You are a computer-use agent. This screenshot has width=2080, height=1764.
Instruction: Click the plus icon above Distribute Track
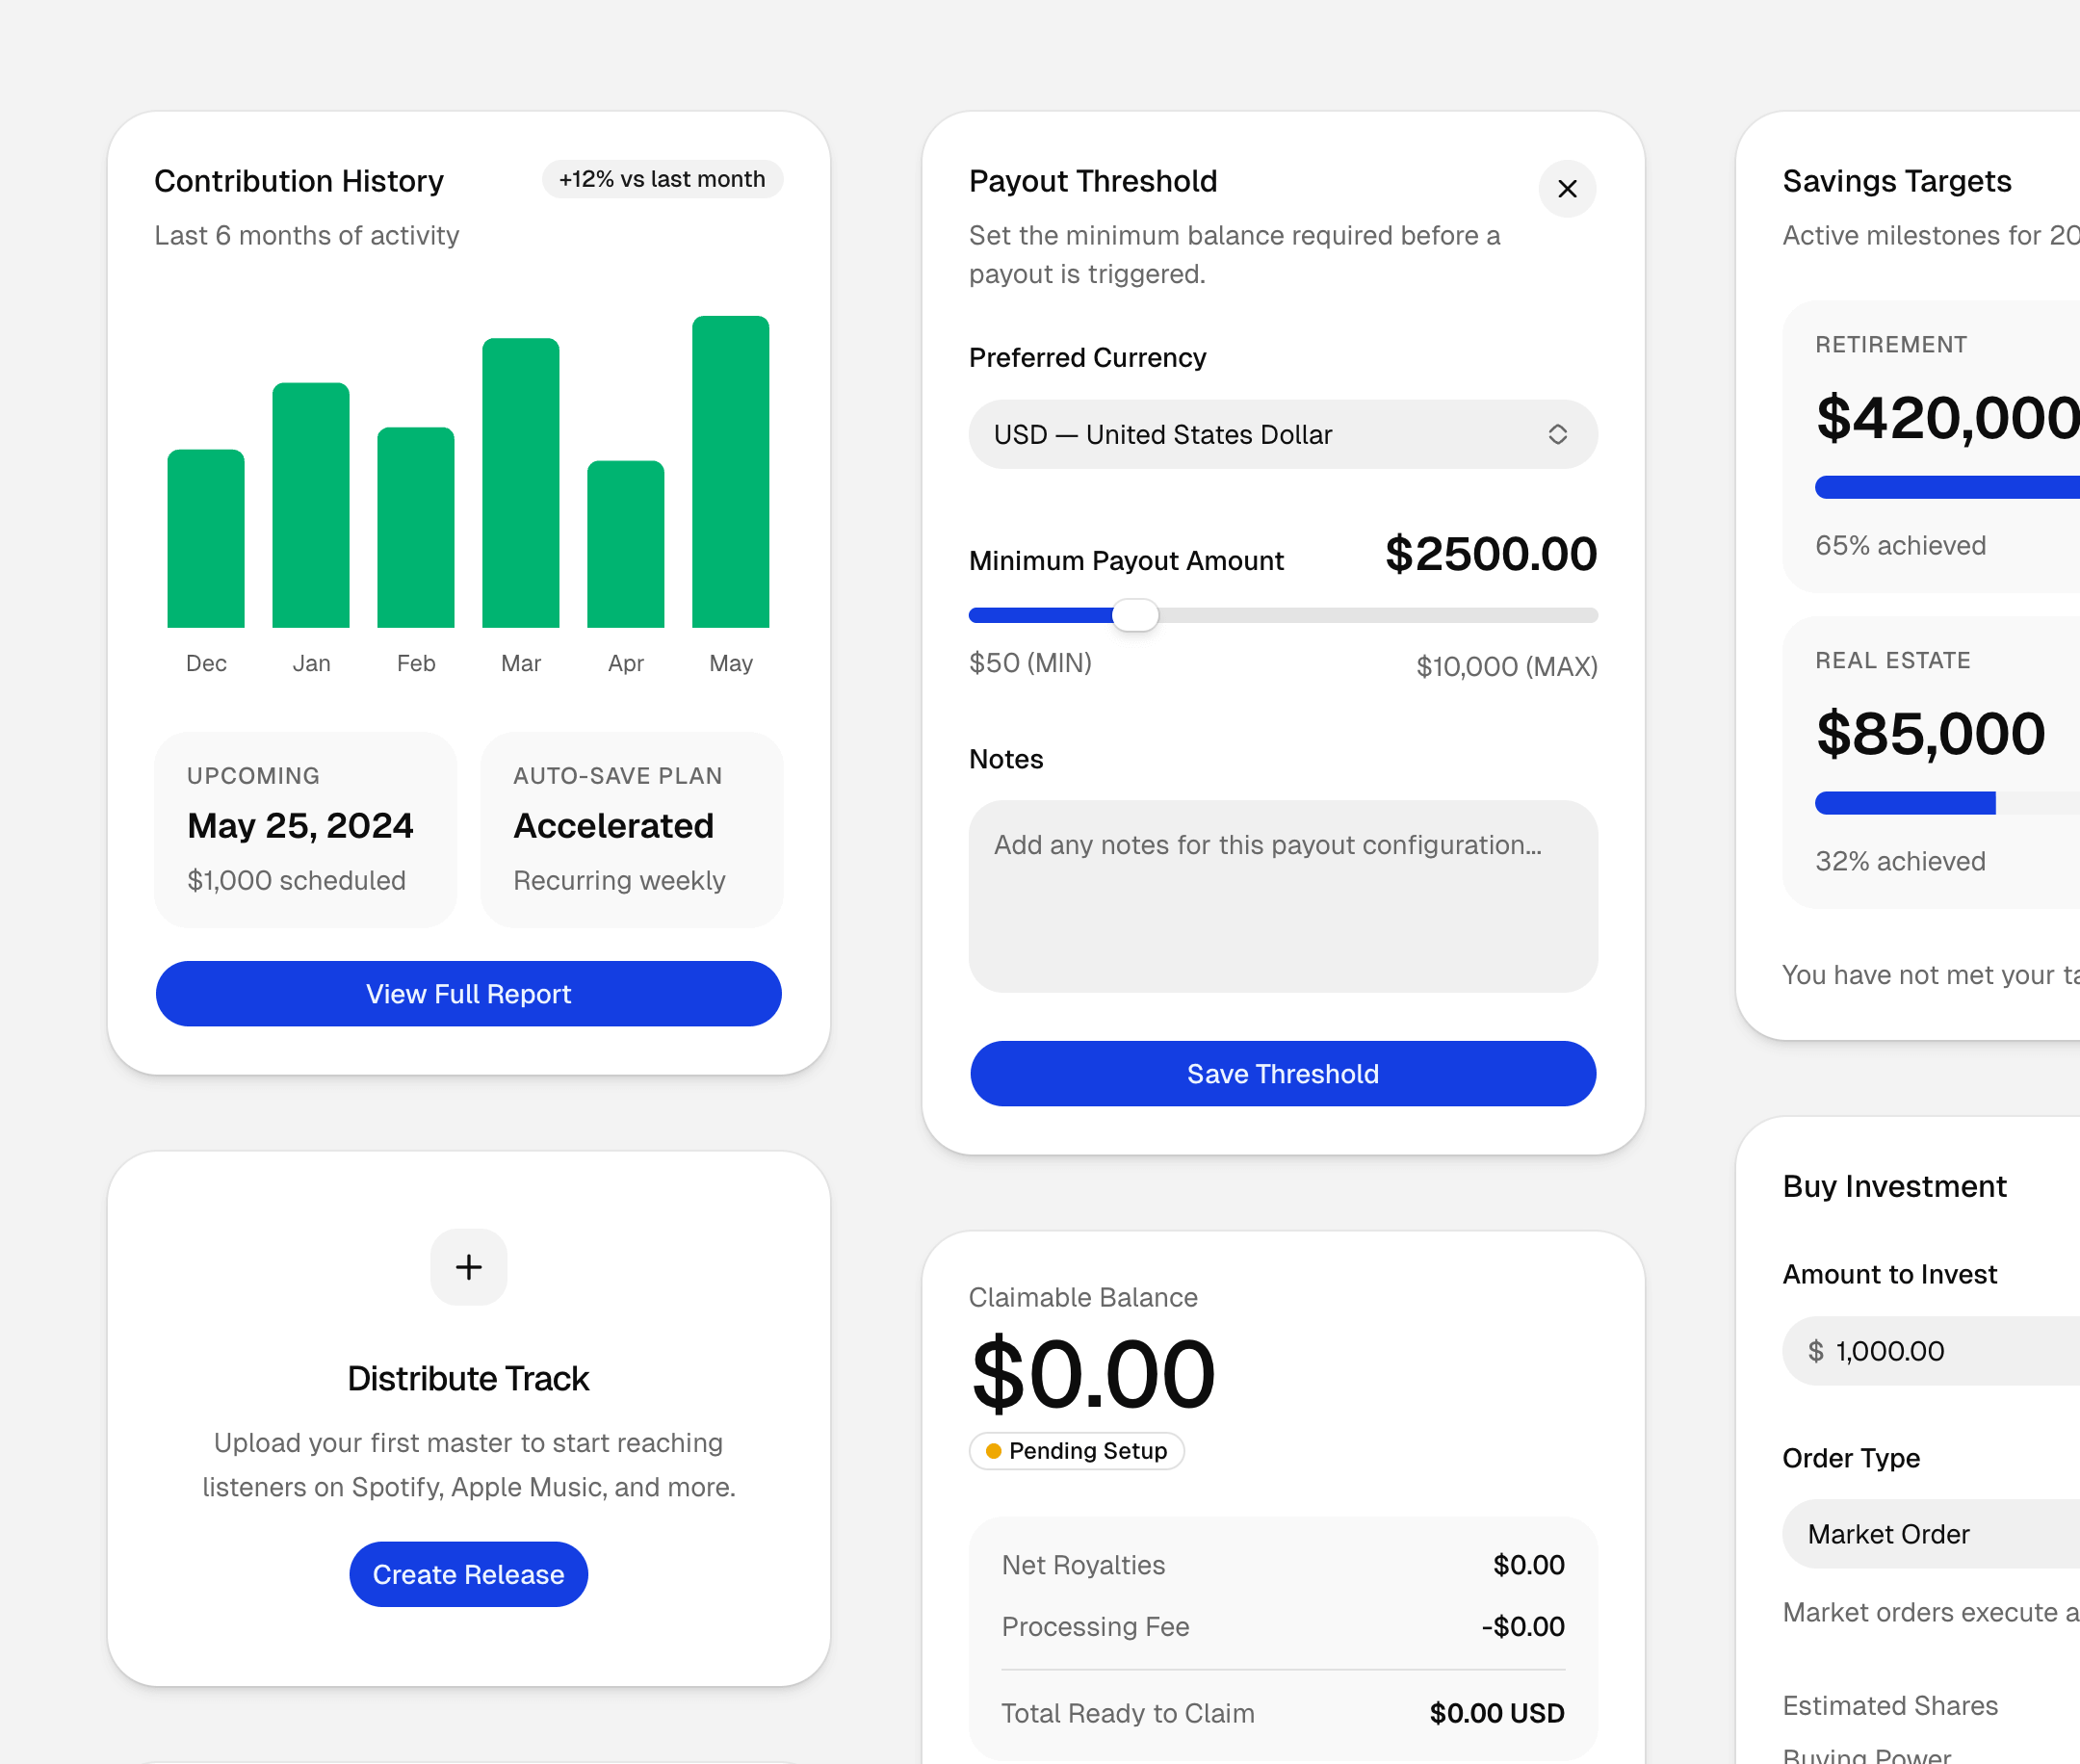click(468, 1267)
